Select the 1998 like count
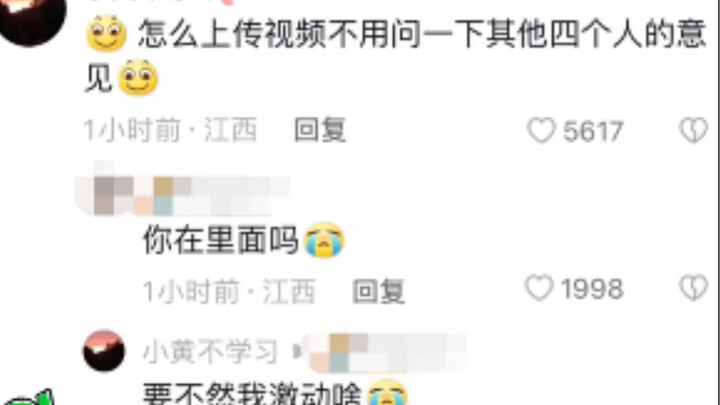This screenshot has height=405, width=720. point(592,289)
